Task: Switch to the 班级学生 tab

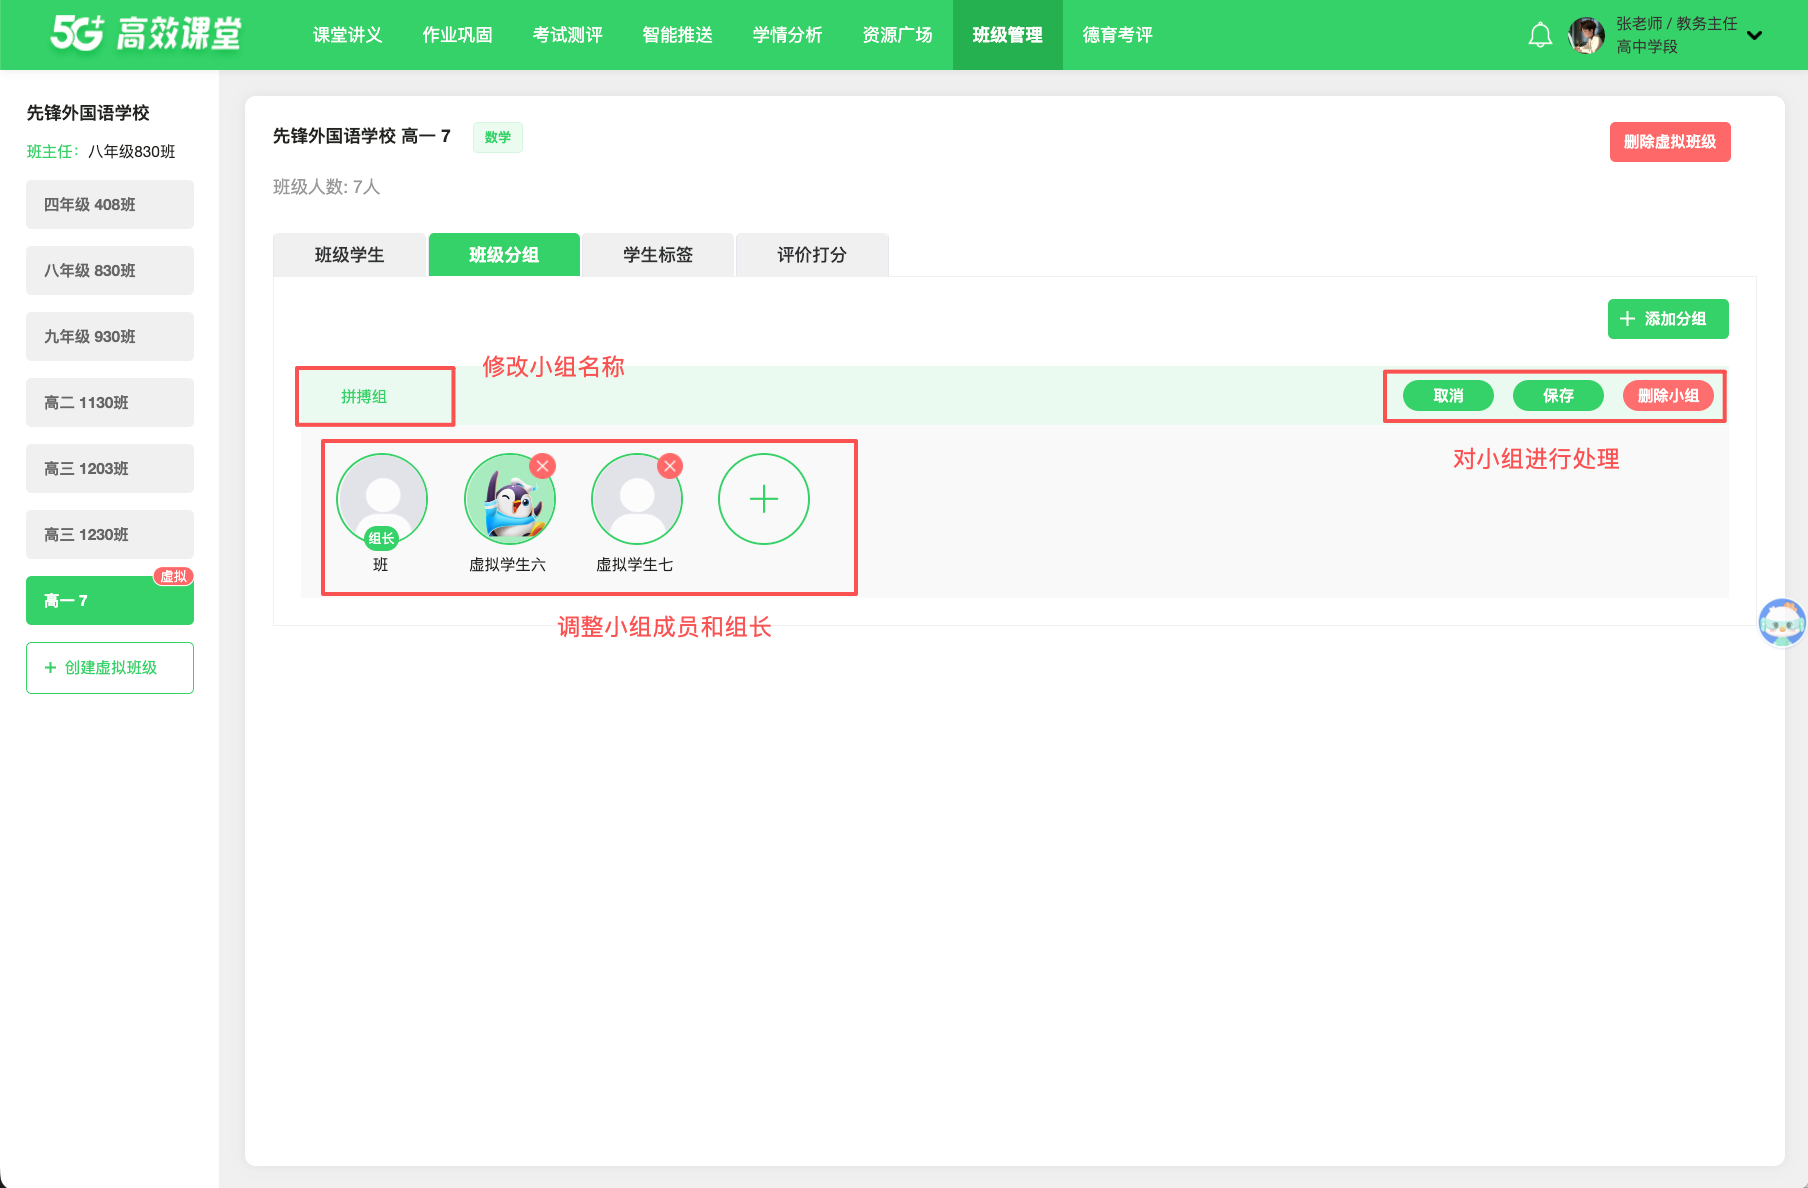Action: [x=349, y=255]
